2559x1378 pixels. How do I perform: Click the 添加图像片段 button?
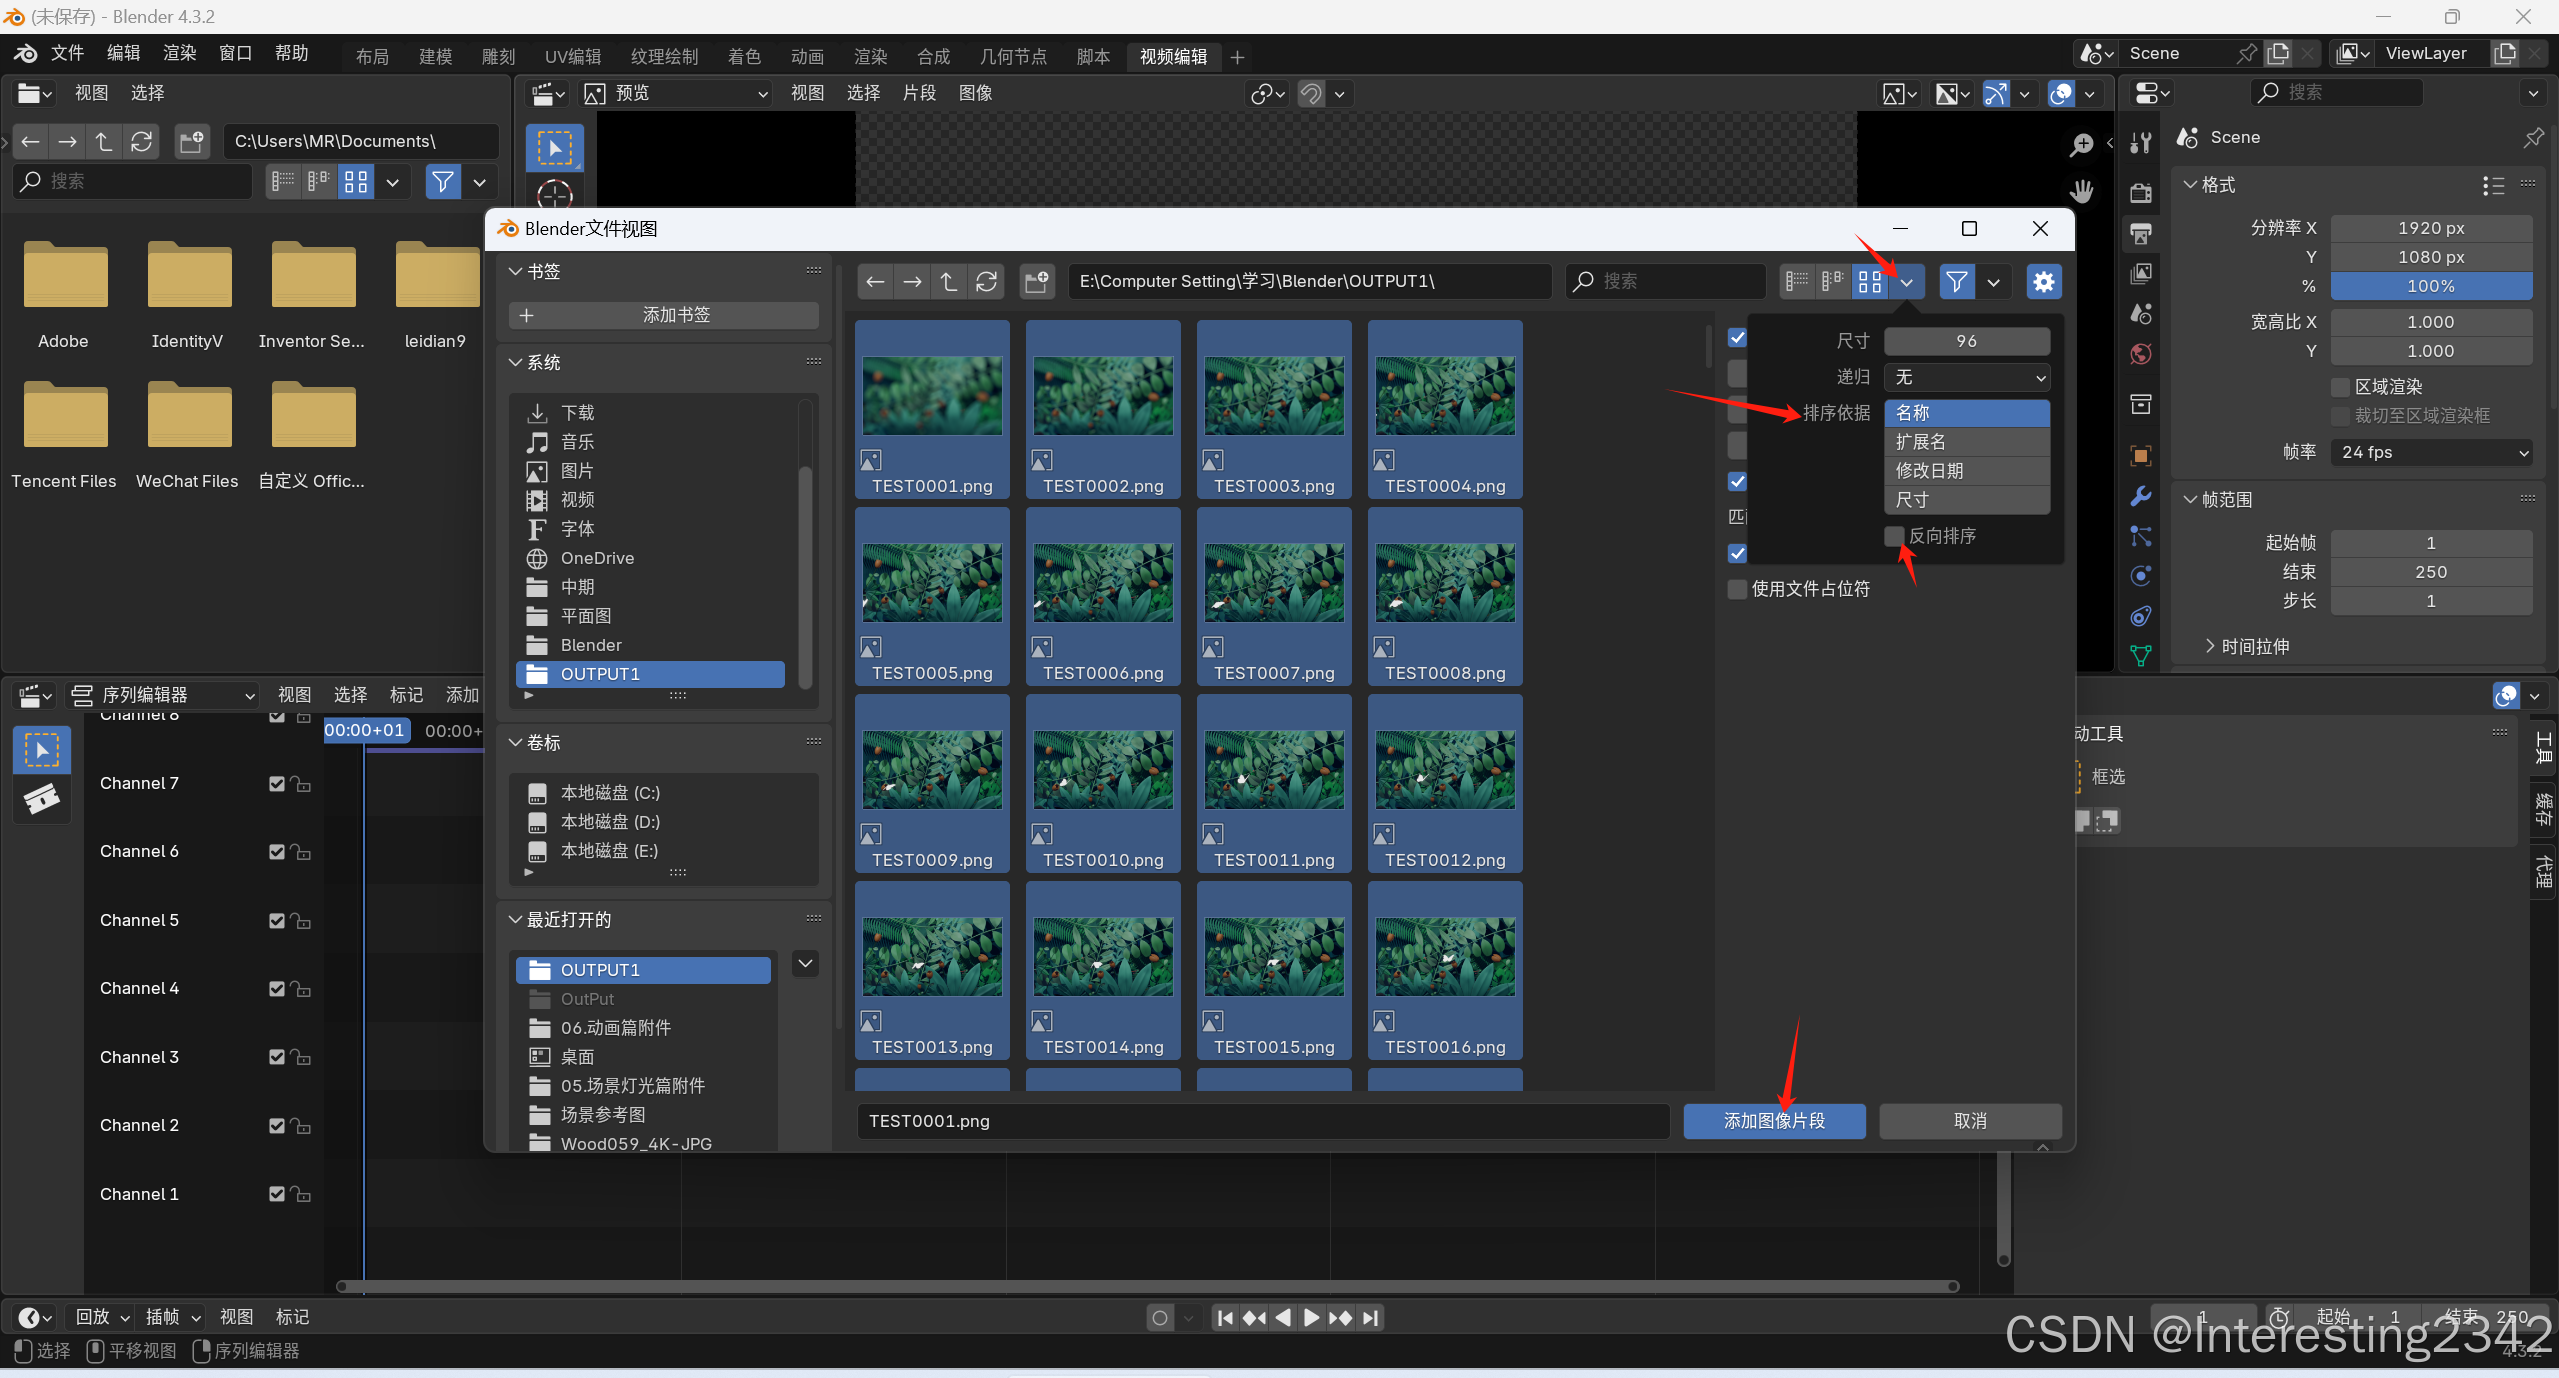(1774, 1121)
